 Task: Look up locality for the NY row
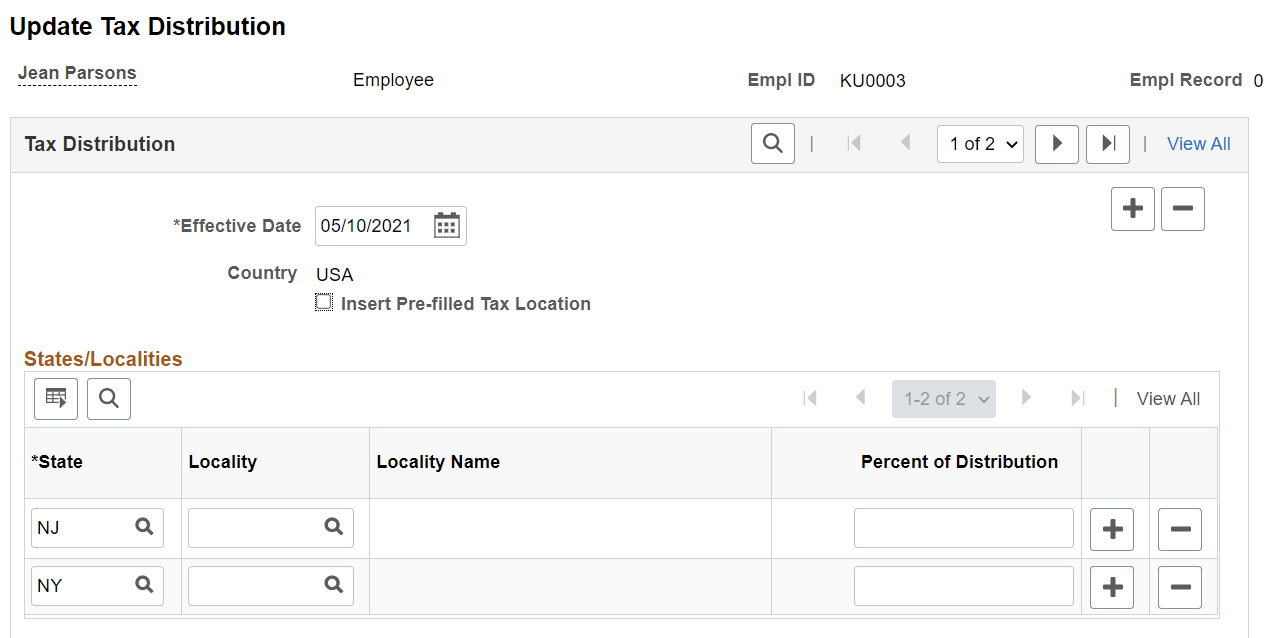point(333,585)
